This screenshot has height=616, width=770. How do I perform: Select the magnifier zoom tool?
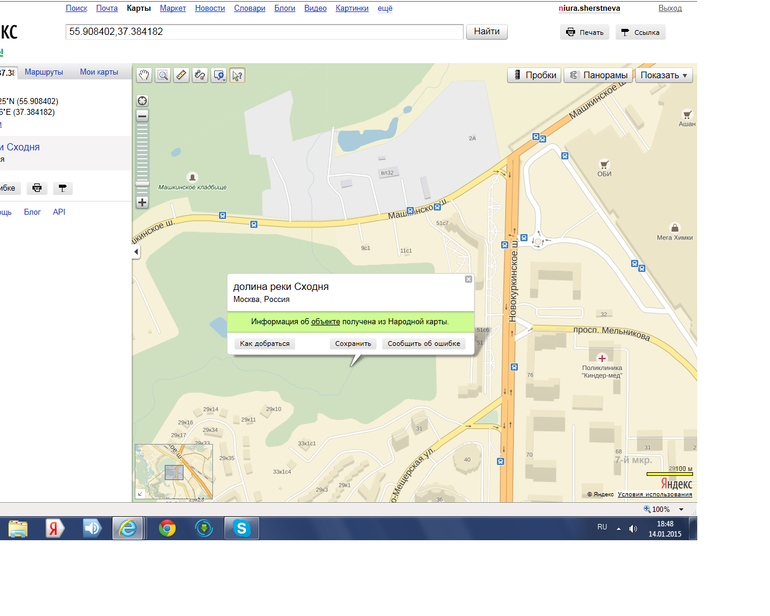pyautogui.click(x=162, y=75)
